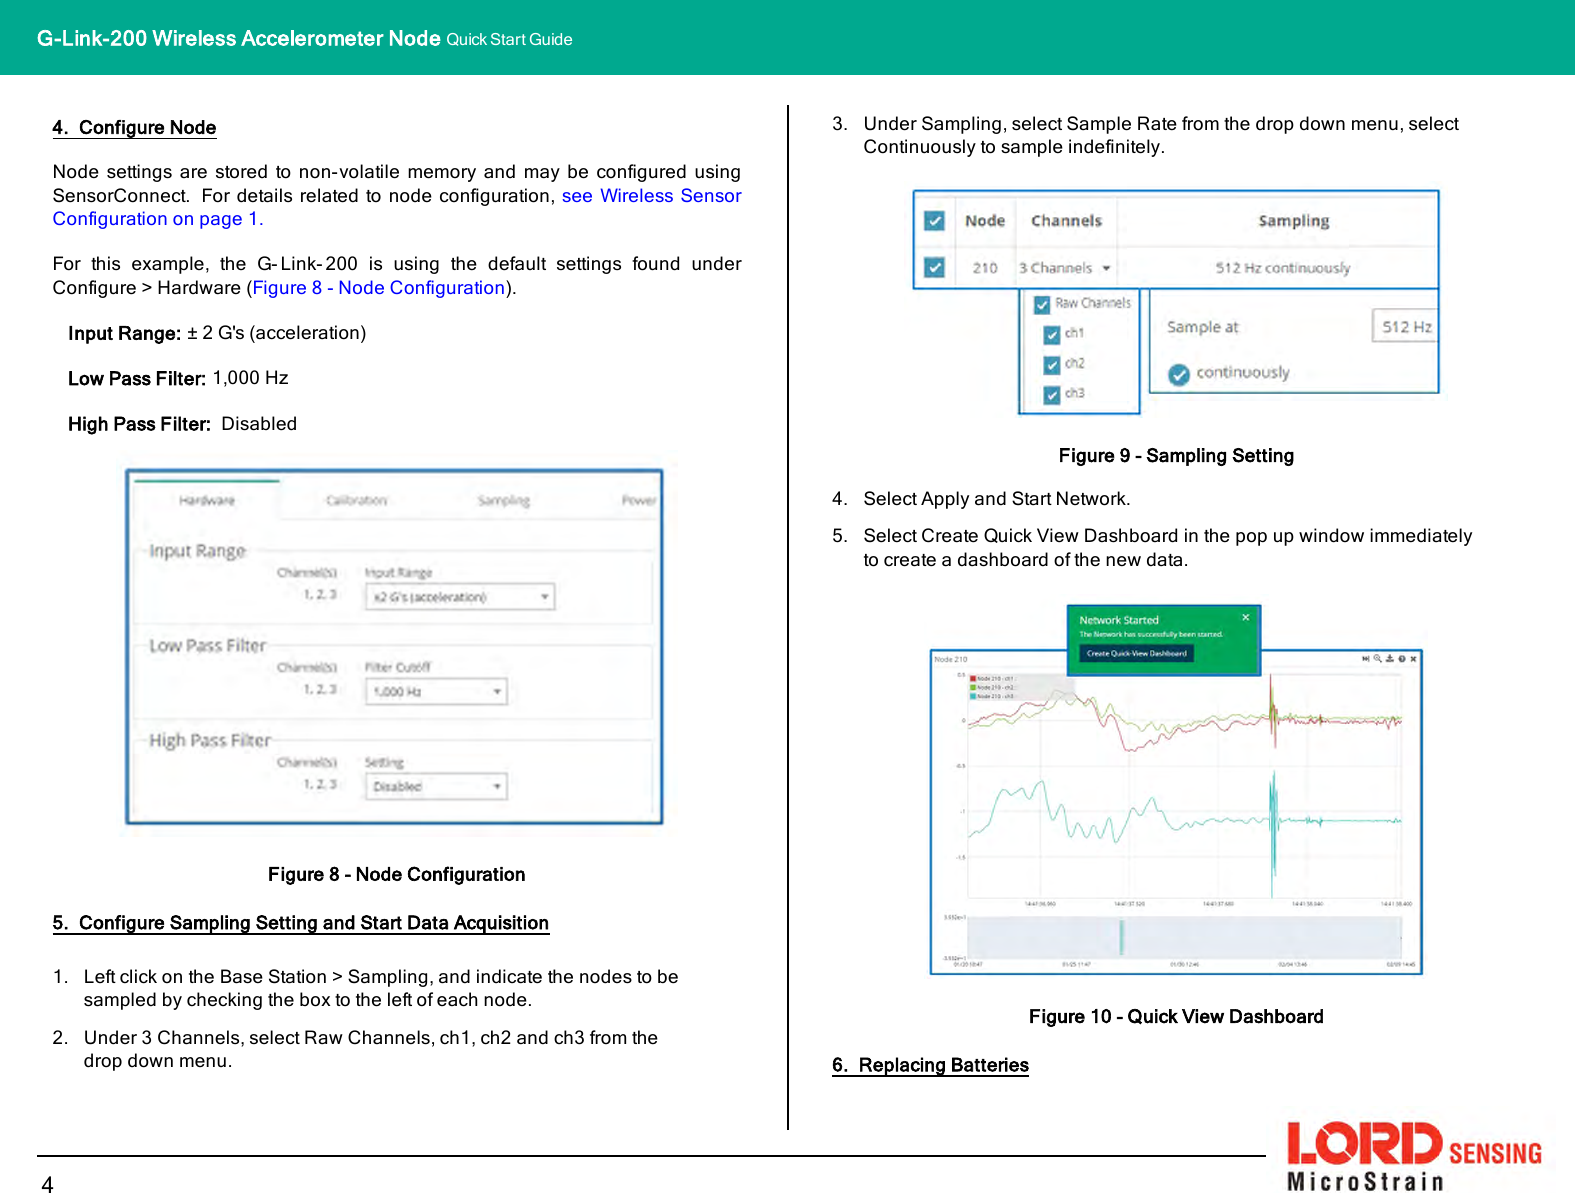1575x1193 pixels.
Task: Toggle the checkbox for node 210
Action: [x=934, y=267]
